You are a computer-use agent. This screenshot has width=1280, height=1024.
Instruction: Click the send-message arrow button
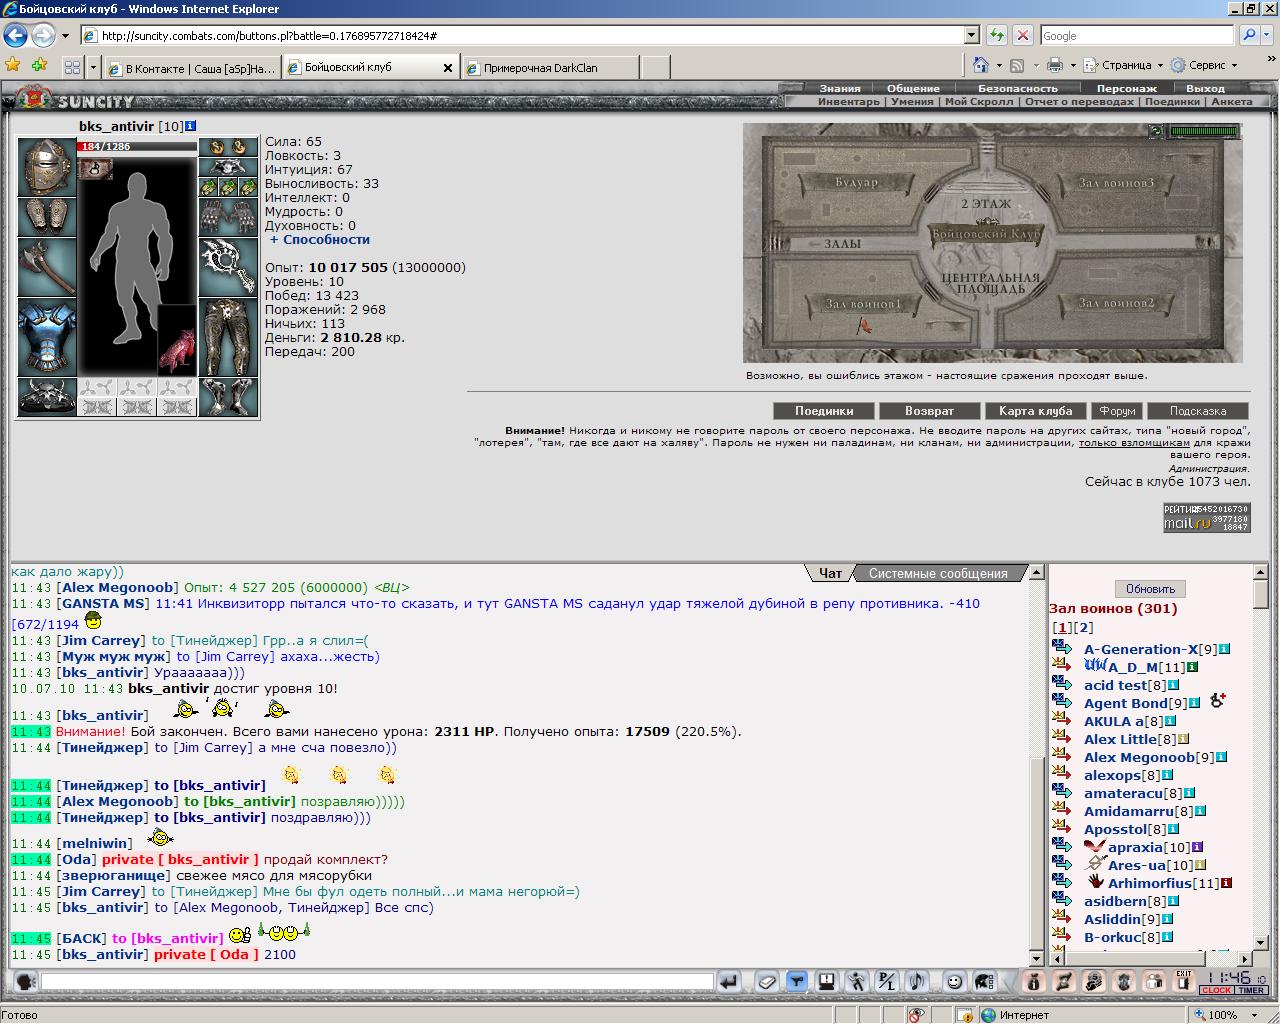tap(729, 982)
